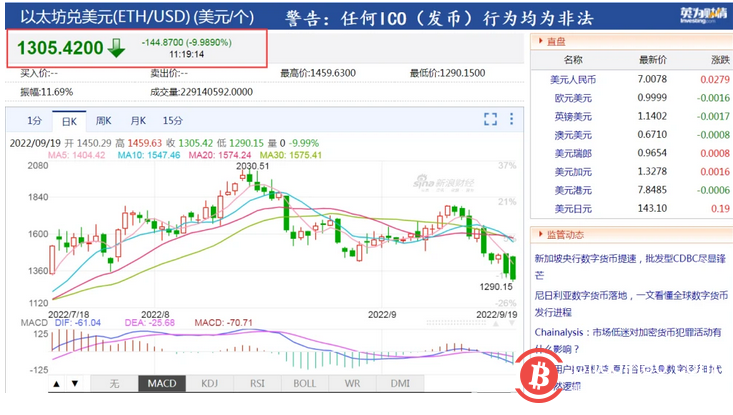Click the 买入价 field
The height and width of the screenshot is (415, 733).
39,73
